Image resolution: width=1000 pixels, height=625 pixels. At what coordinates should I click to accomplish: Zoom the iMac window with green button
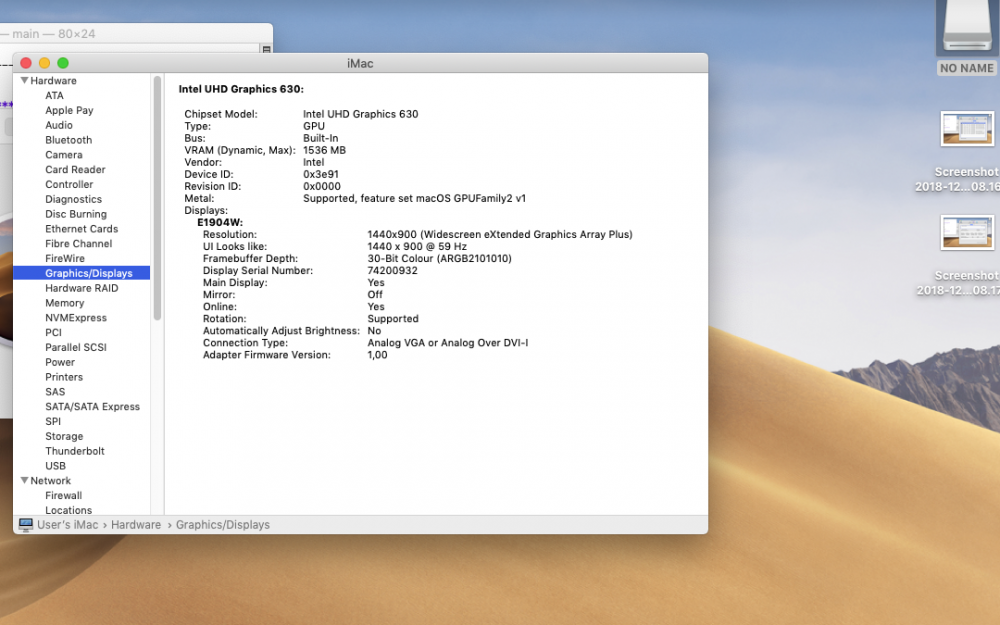[x=63, y=63]
